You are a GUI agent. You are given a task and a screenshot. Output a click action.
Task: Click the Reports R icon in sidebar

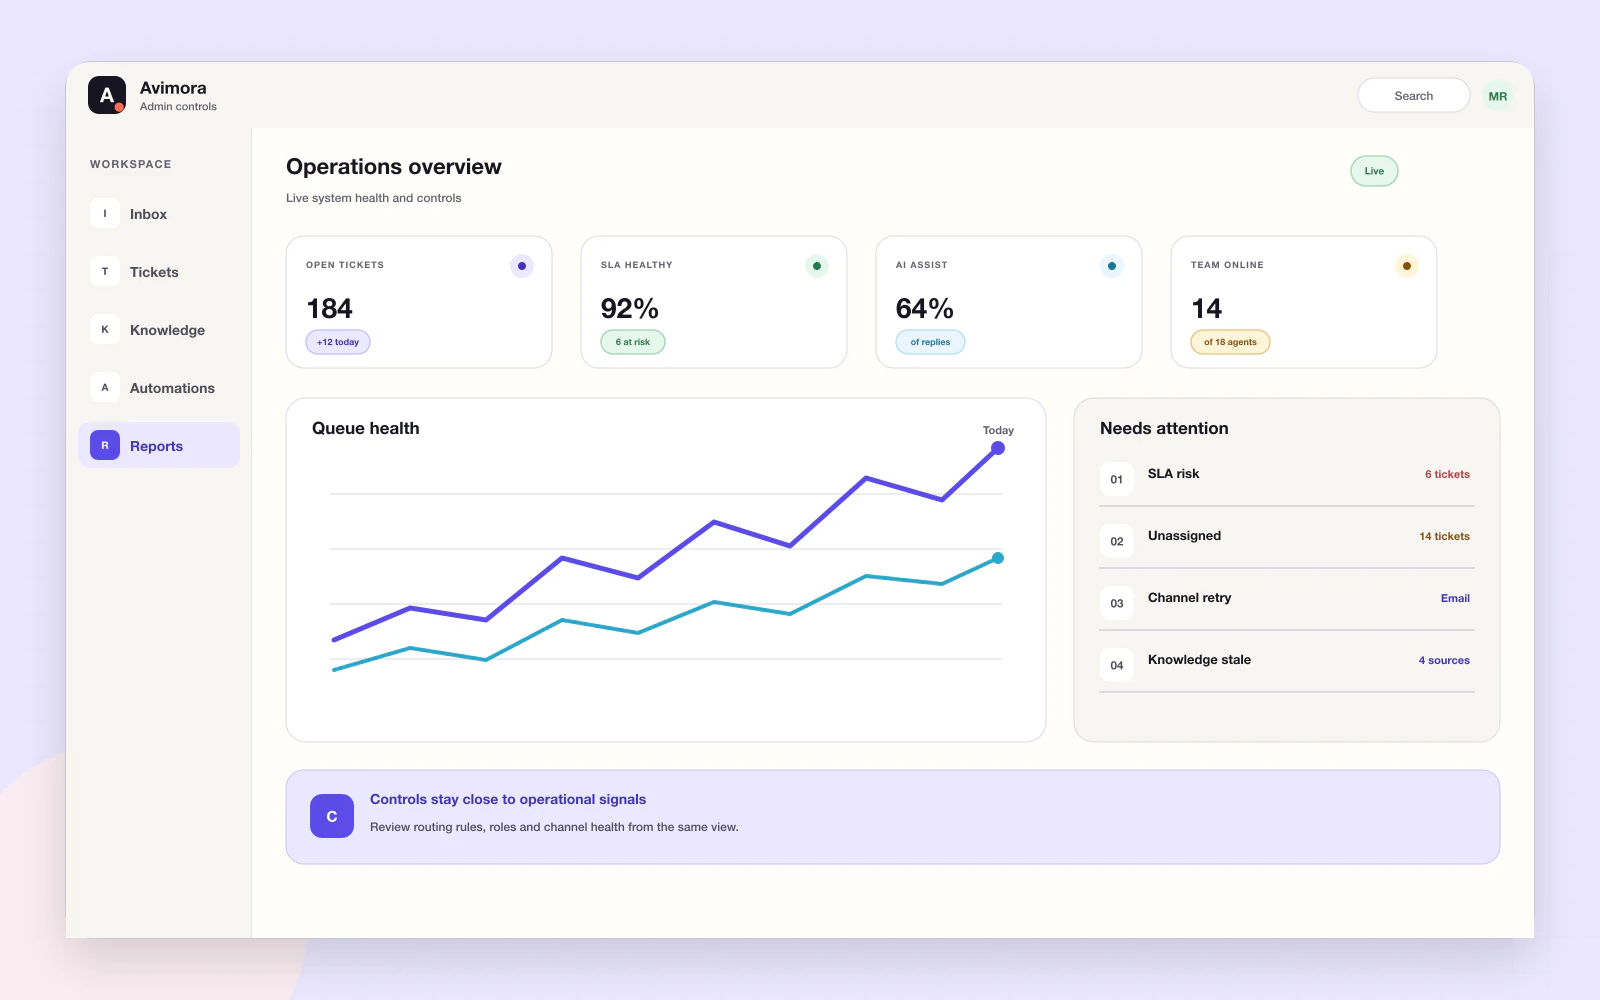(105, 445)
